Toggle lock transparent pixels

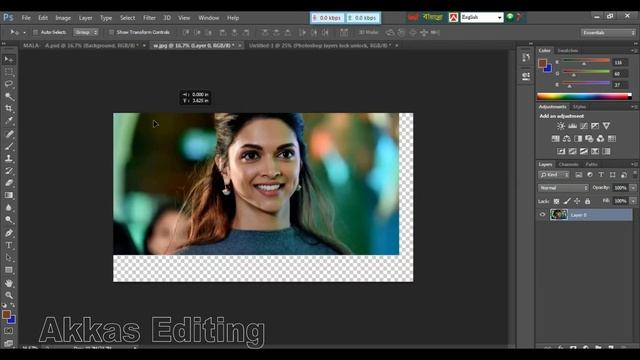[x=556, y=201]
